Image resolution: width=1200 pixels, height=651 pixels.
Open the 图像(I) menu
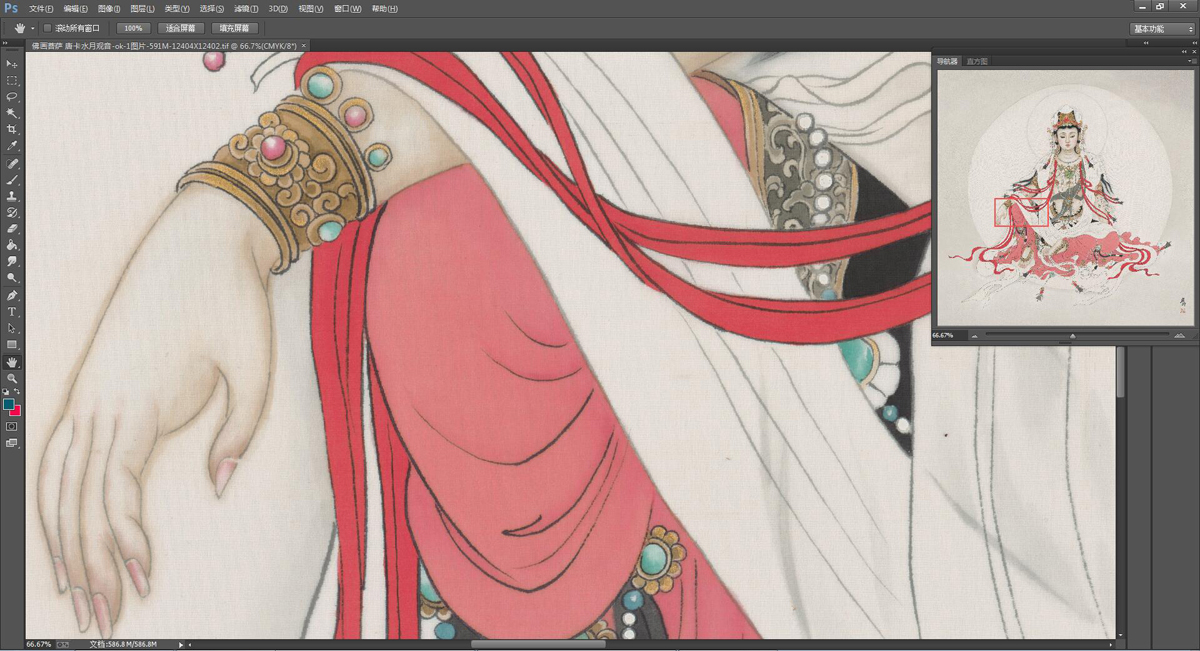[x=109, y=8]
